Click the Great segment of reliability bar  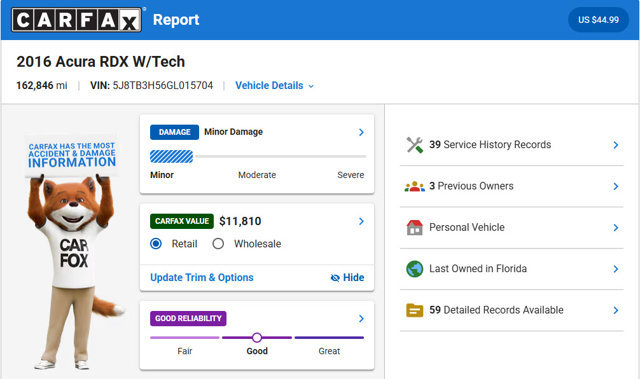329,338
